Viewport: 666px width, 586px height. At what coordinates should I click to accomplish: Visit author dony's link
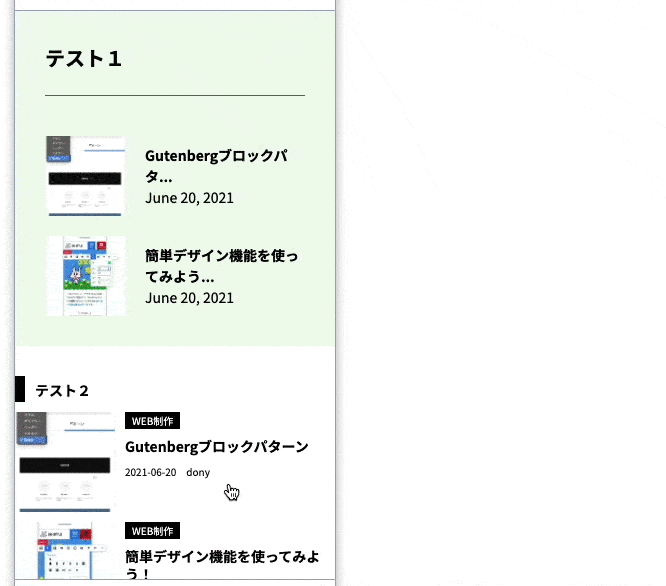pos(198,472)
